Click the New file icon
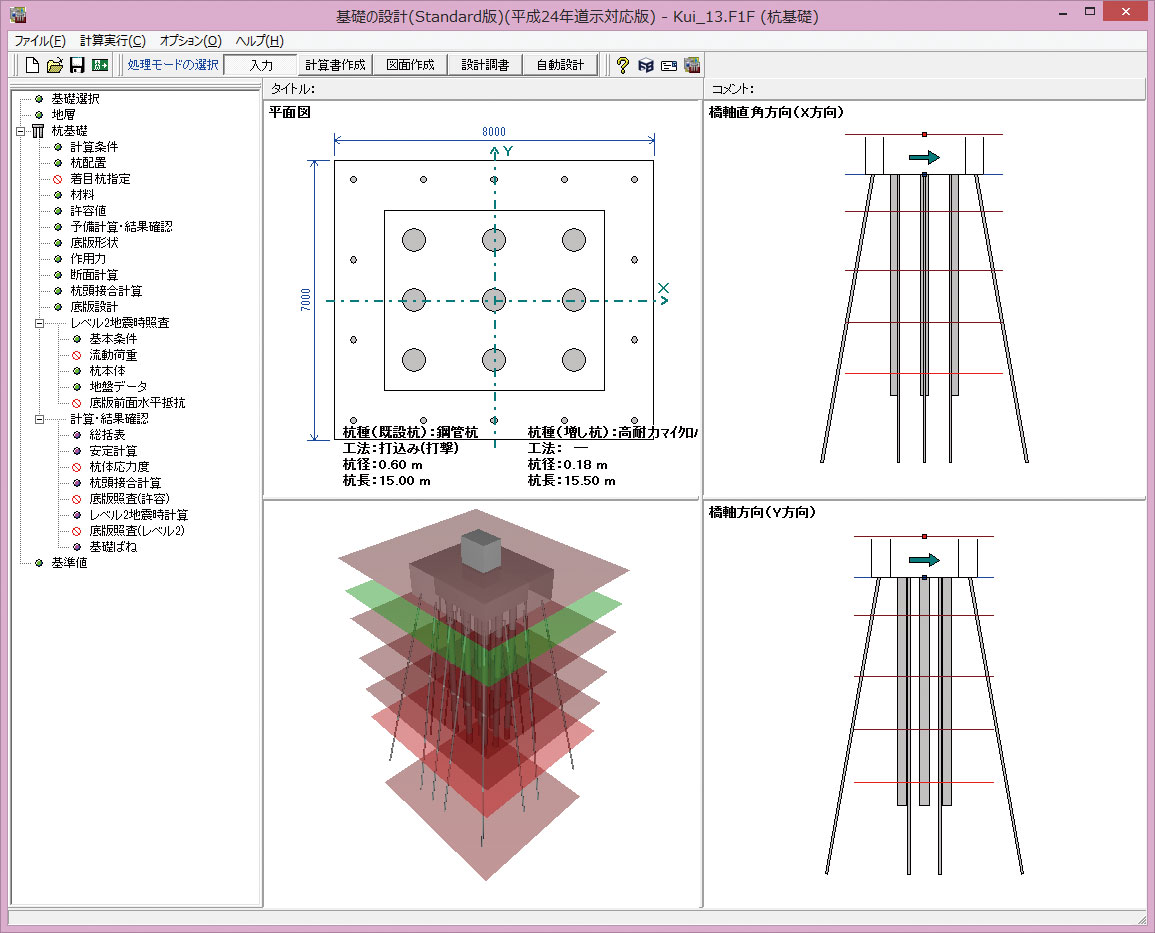The width and height of the screenshot is (1155, 933). pyautogui.click(x=32, y=66)
